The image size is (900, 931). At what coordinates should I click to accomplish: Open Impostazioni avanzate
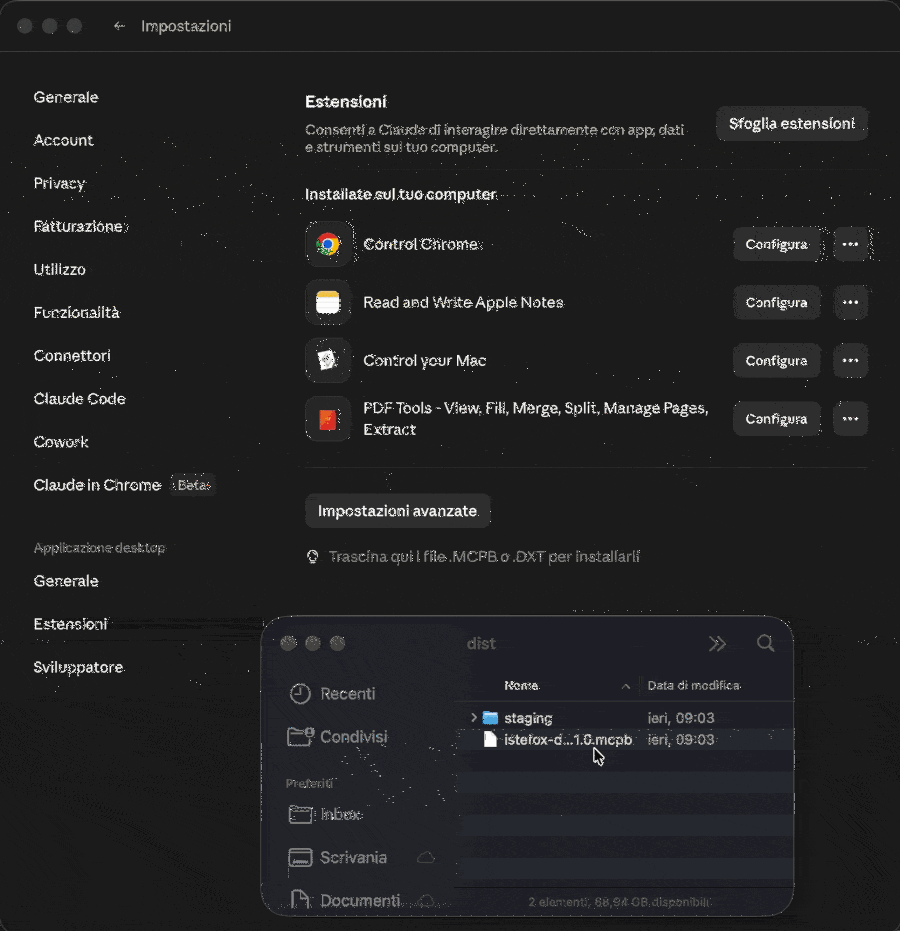(398, 511)
